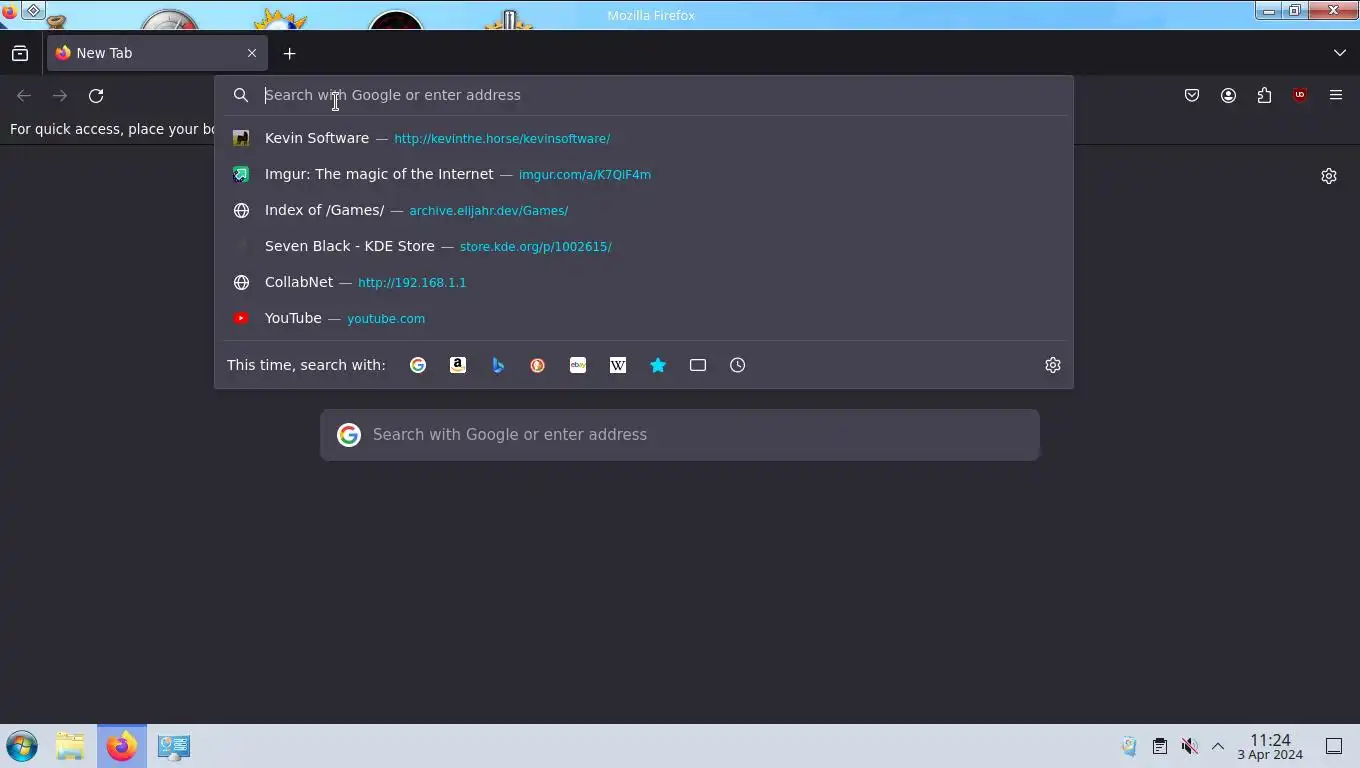Search with Wikipedia one-off engine icon

click(x=618, y=365)
